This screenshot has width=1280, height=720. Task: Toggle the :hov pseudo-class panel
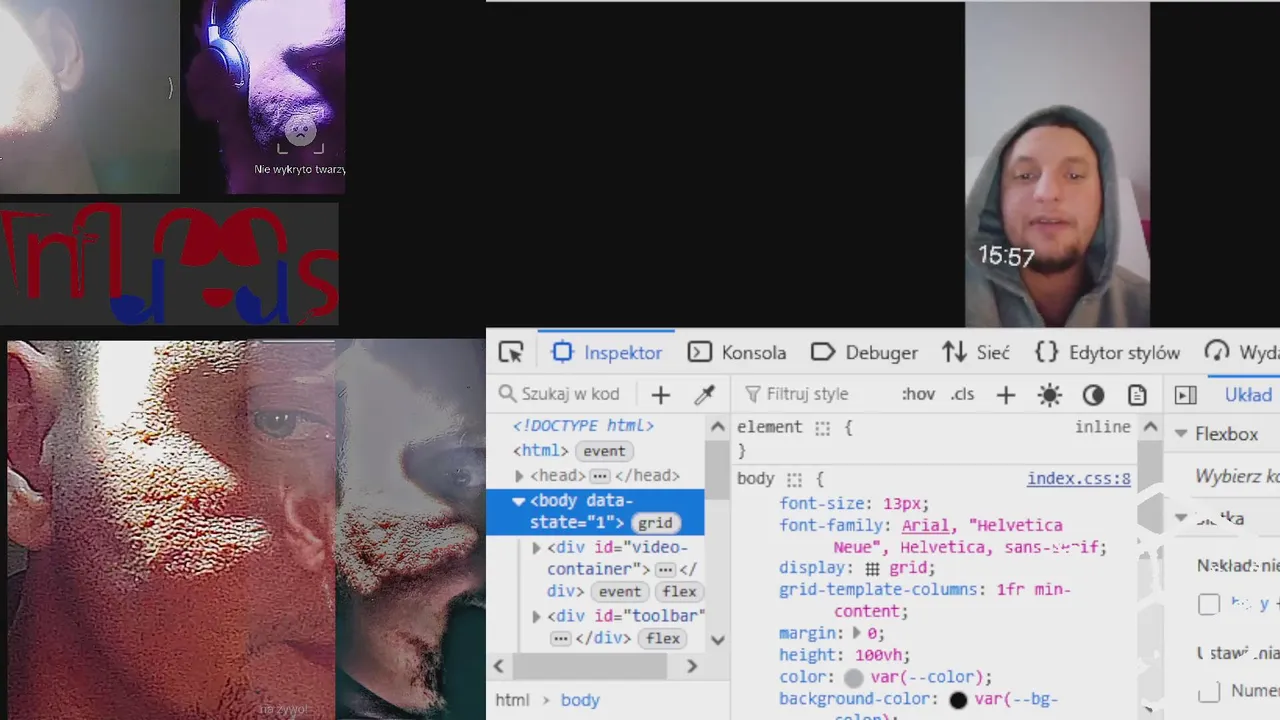(918, 394)
